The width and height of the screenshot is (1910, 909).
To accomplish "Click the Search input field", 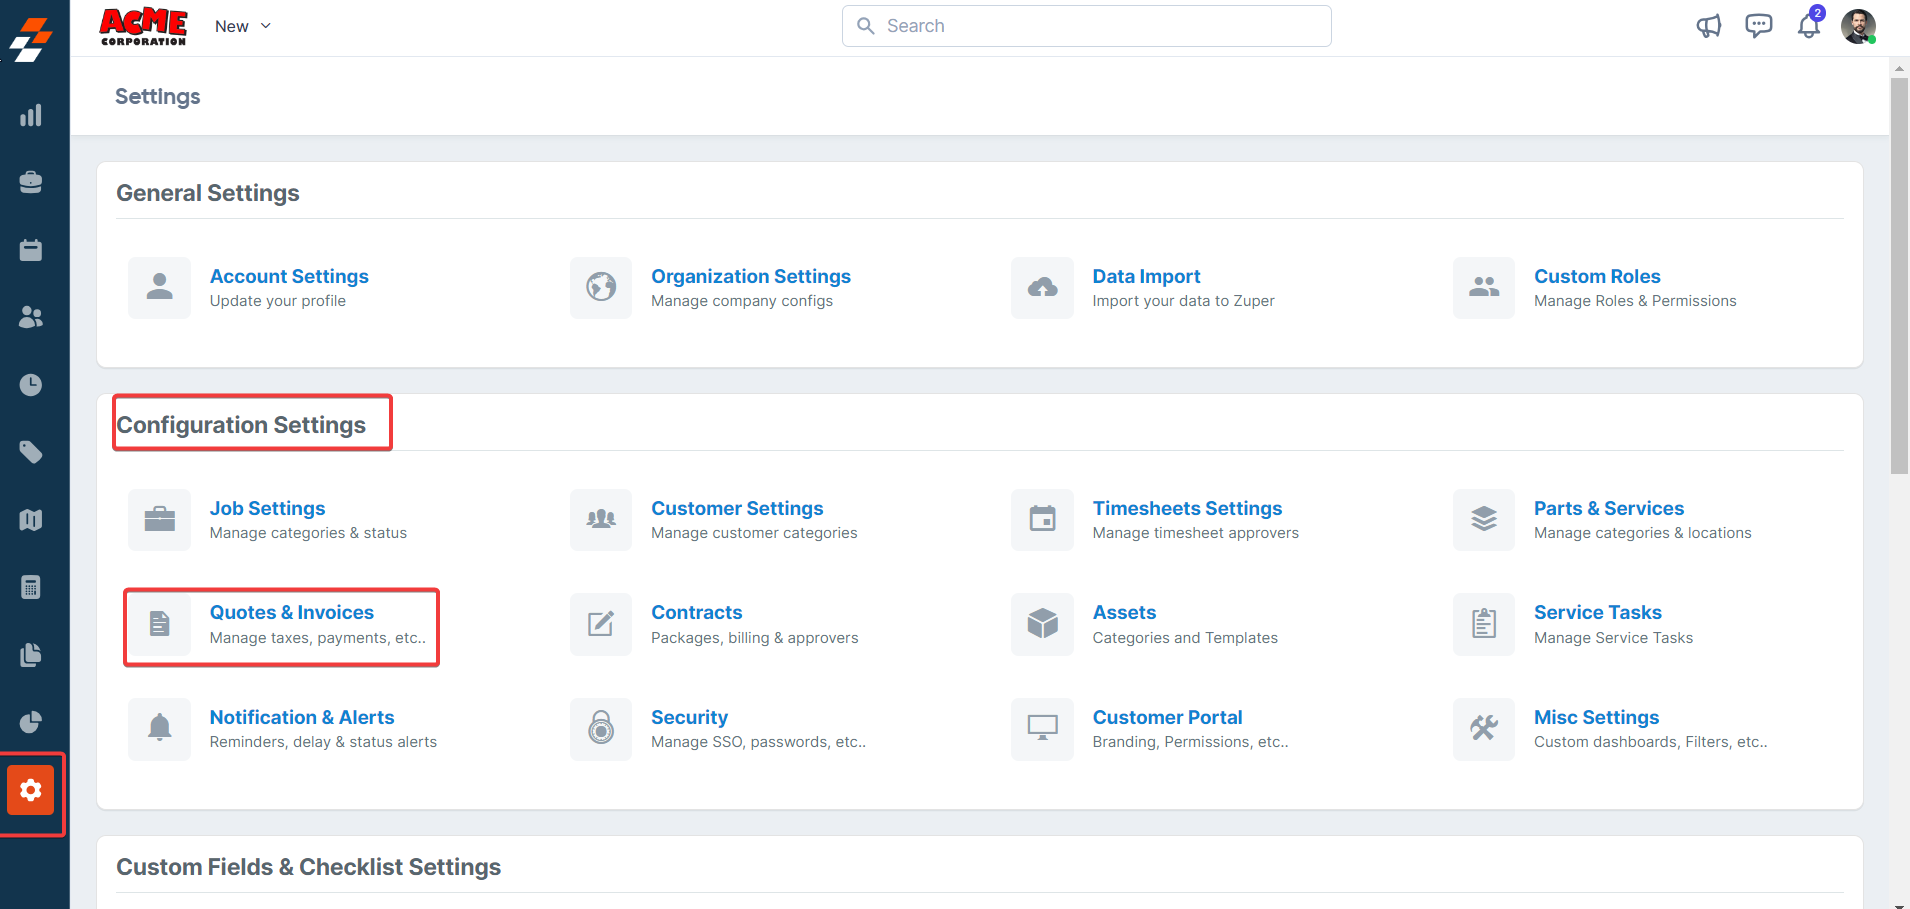I will [1086, 26].
